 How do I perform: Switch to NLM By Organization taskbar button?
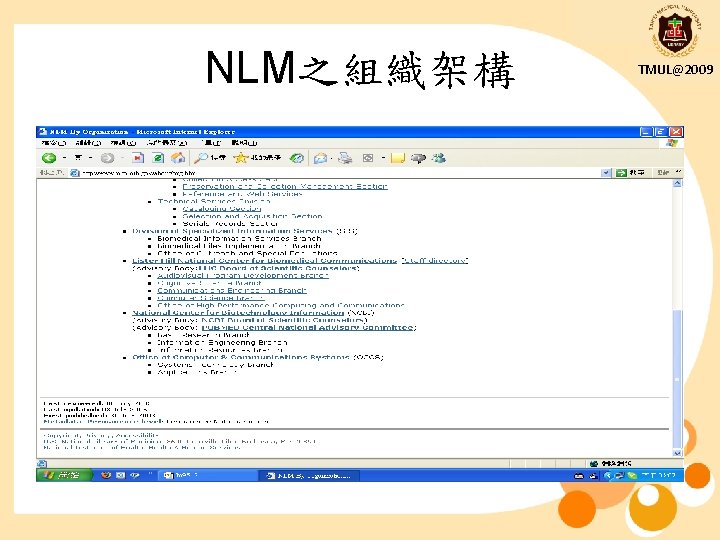pos(310,475)
